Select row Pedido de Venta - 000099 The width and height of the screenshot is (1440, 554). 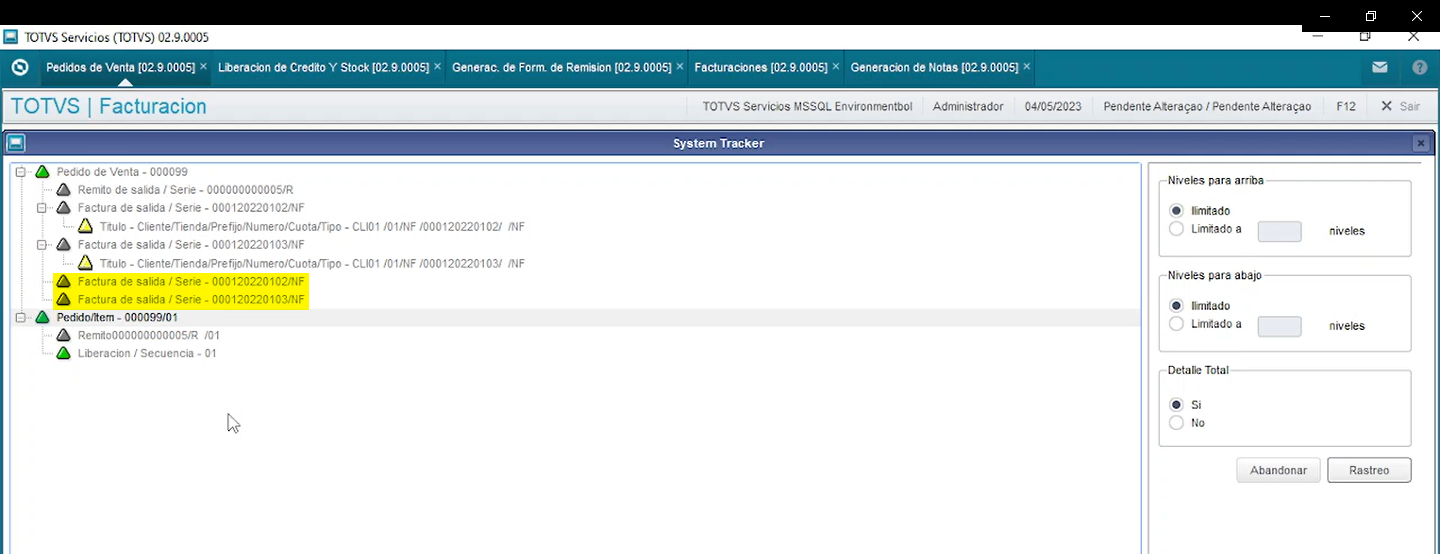tap(122, 172)
